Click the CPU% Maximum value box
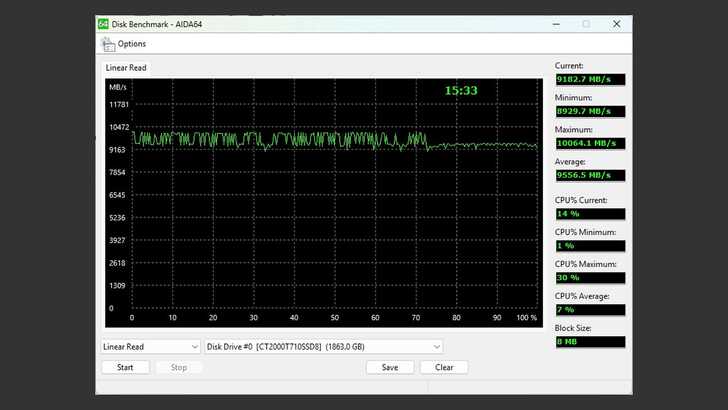728x410 pixels. (x=590, y=278)
